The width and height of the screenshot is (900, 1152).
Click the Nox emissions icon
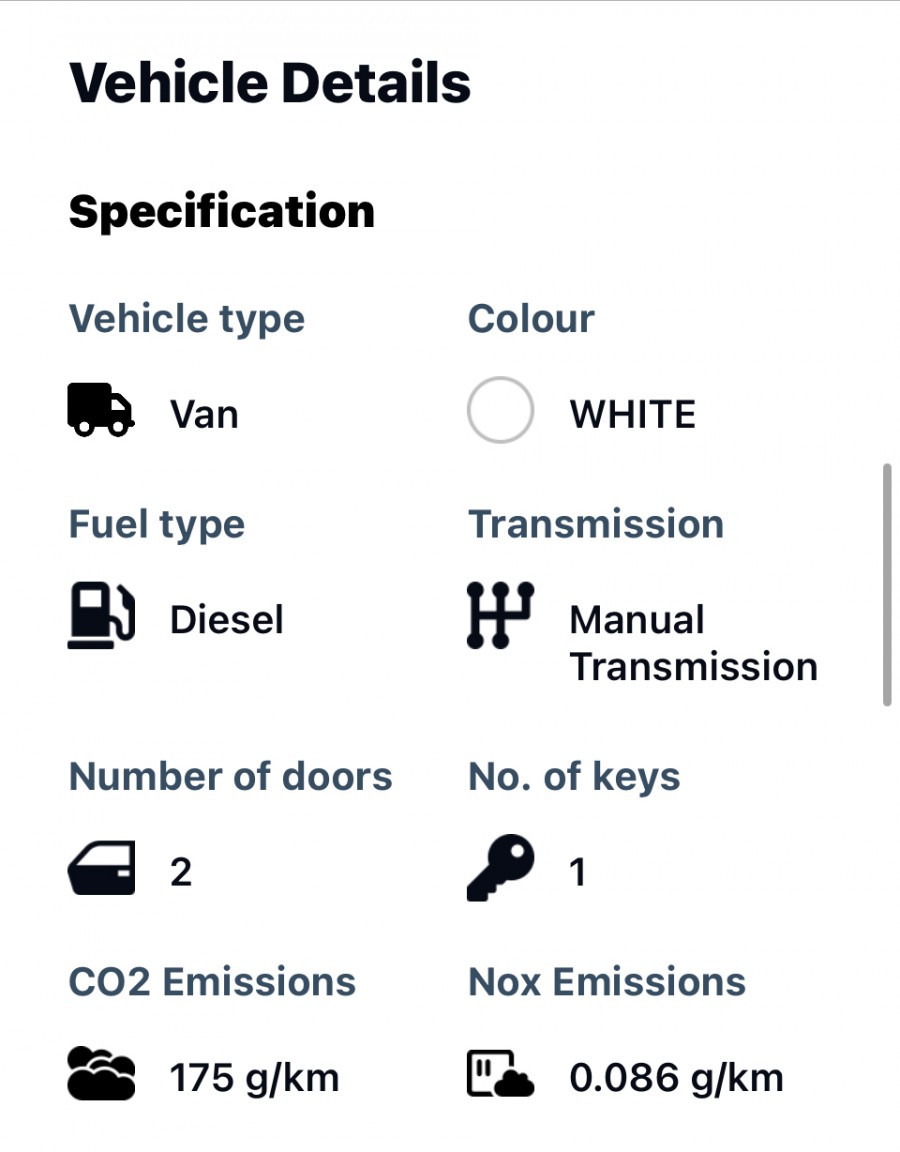click(500, 1074)
